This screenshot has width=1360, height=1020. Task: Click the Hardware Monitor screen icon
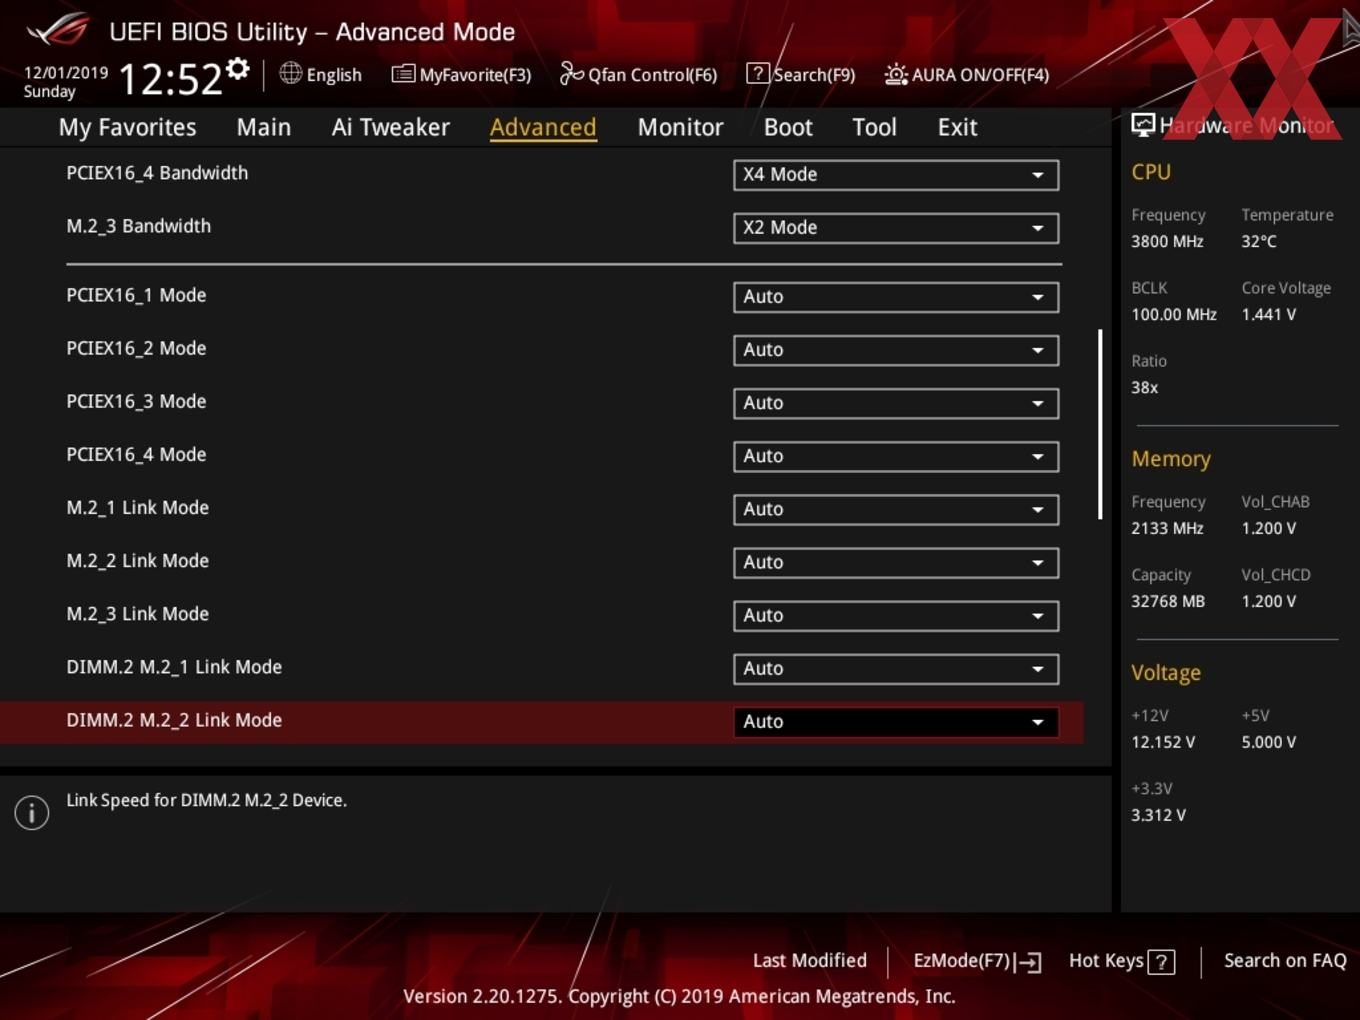click(x=1143, y=125)
